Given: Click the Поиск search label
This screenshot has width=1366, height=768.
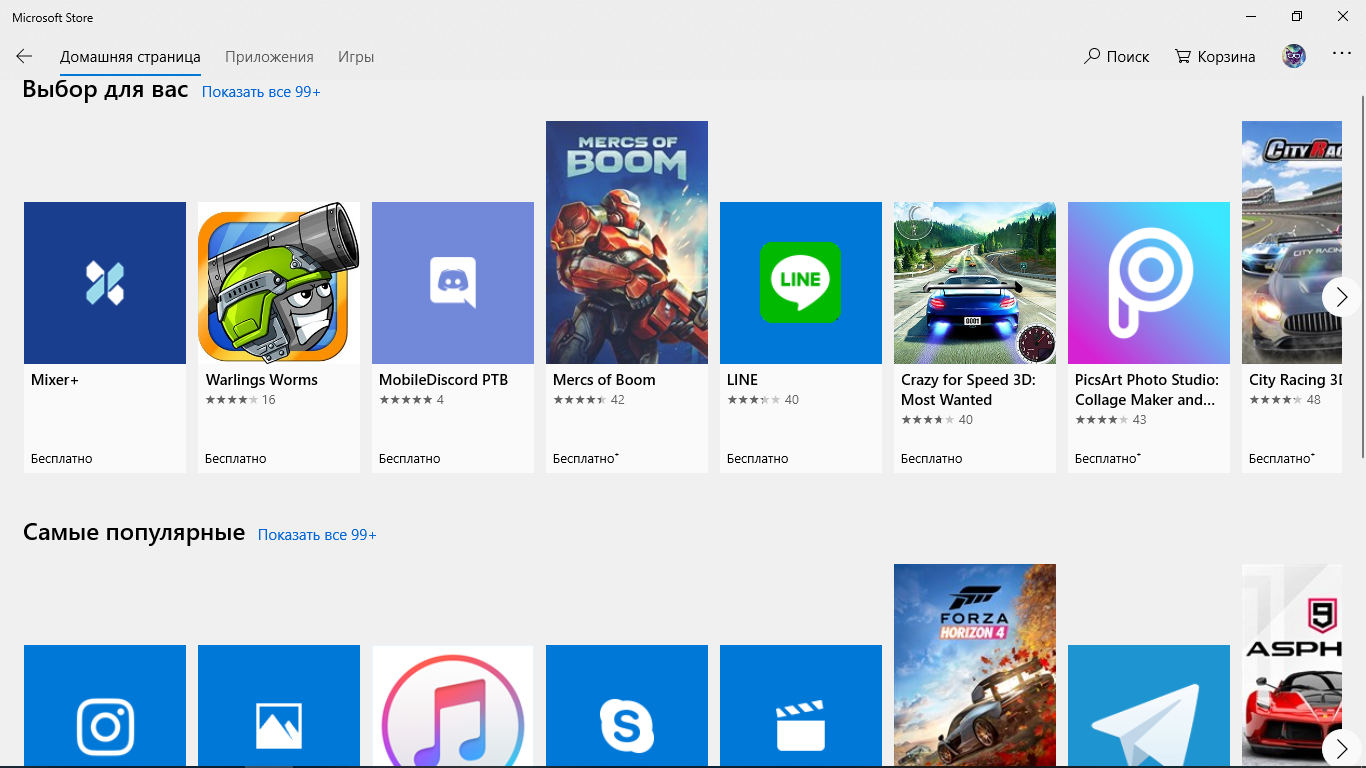Looking at the screenshot, I should coord(1128,57).
